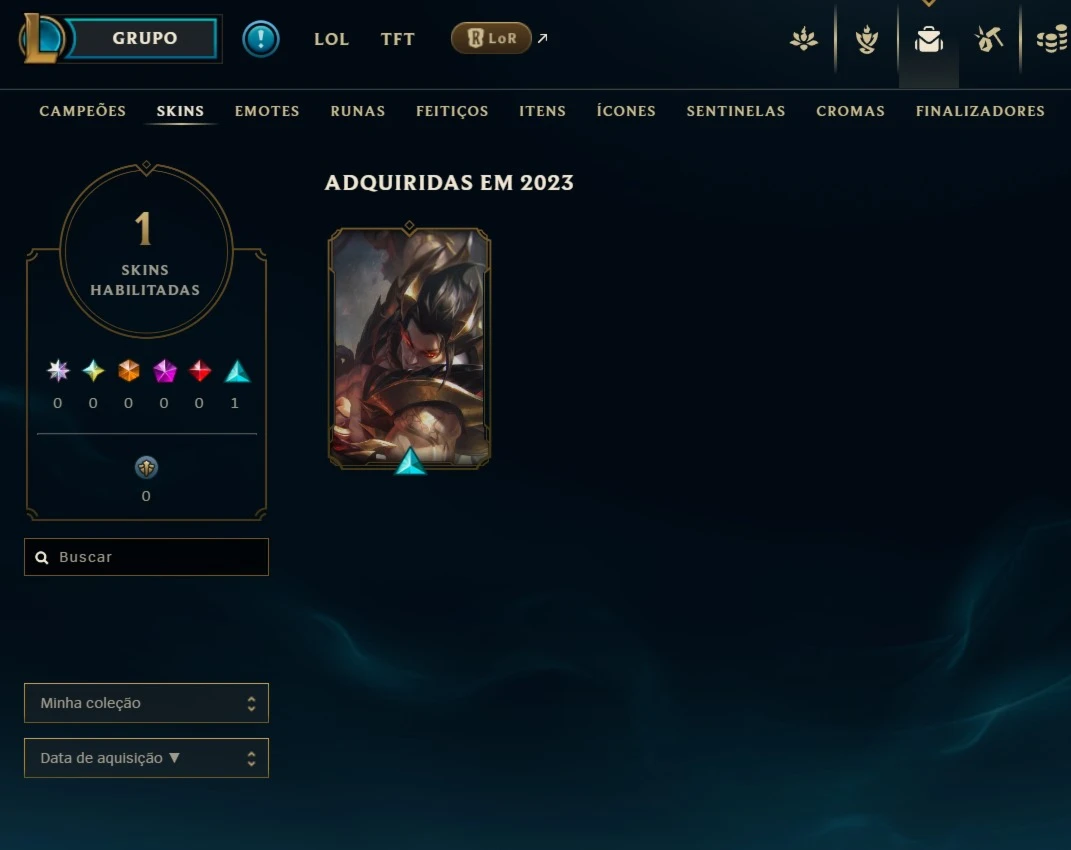This screenshot has width=1071, height=850.
Task: Open the Store coins icon
Action: click(1052, 39)
